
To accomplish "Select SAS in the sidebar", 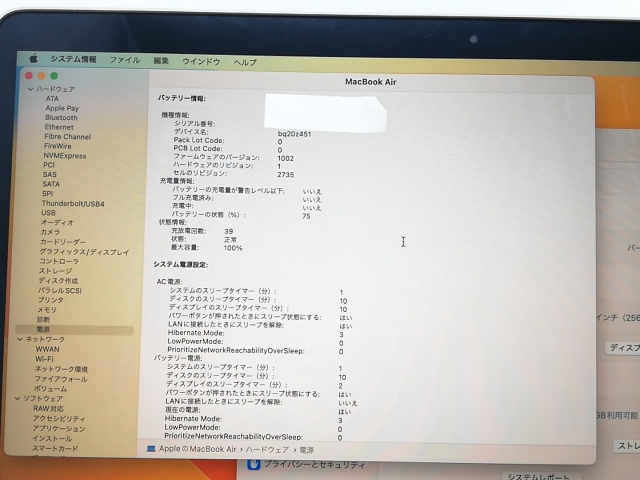I will pyautogui.click(x=49, y=174).
